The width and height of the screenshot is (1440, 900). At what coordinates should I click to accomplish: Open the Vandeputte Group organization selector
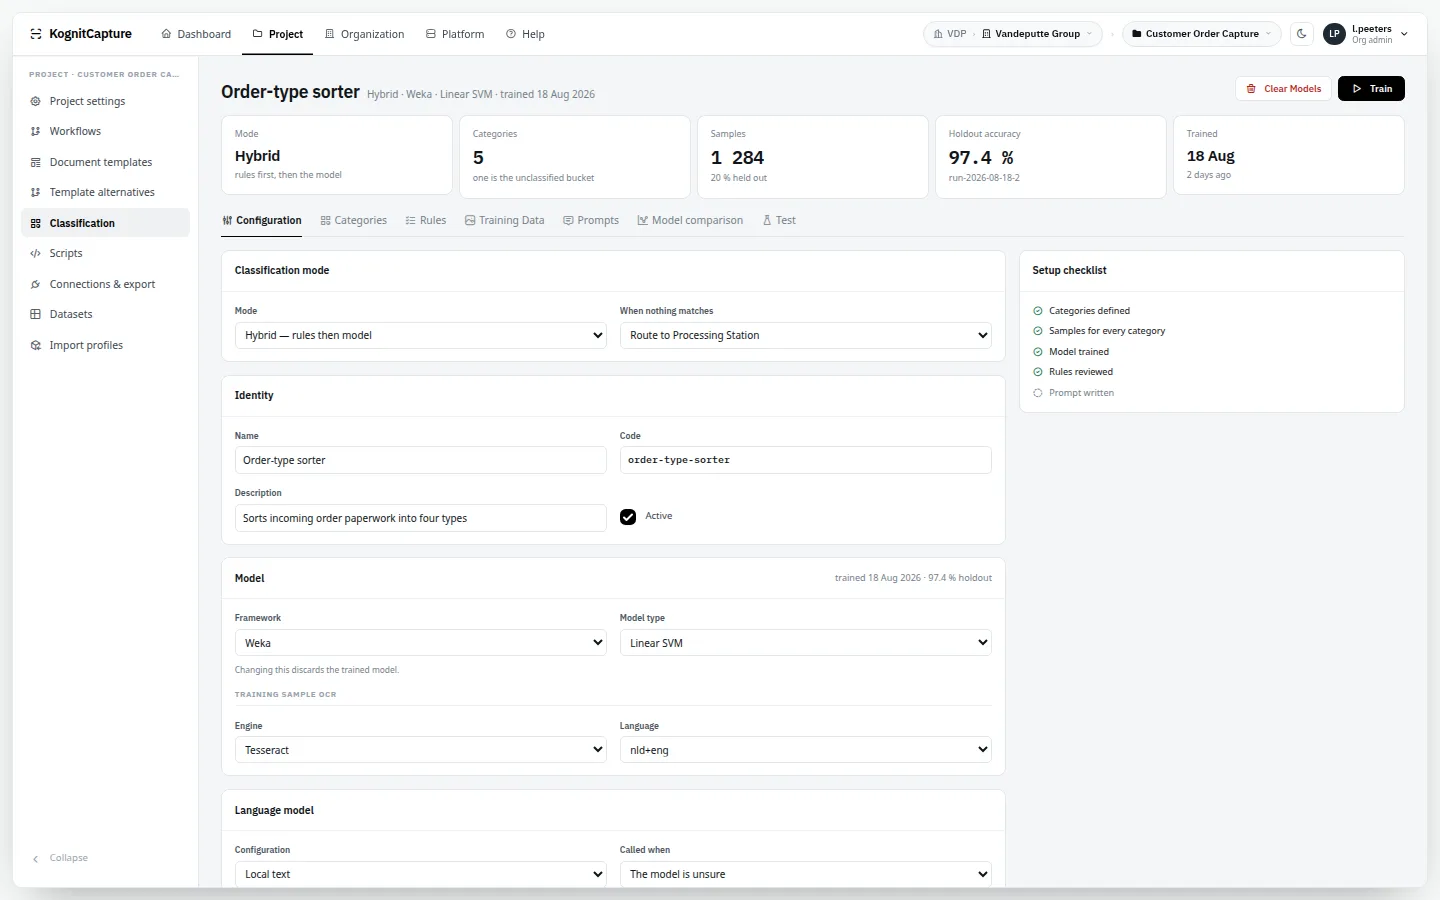coord(1037,34)
